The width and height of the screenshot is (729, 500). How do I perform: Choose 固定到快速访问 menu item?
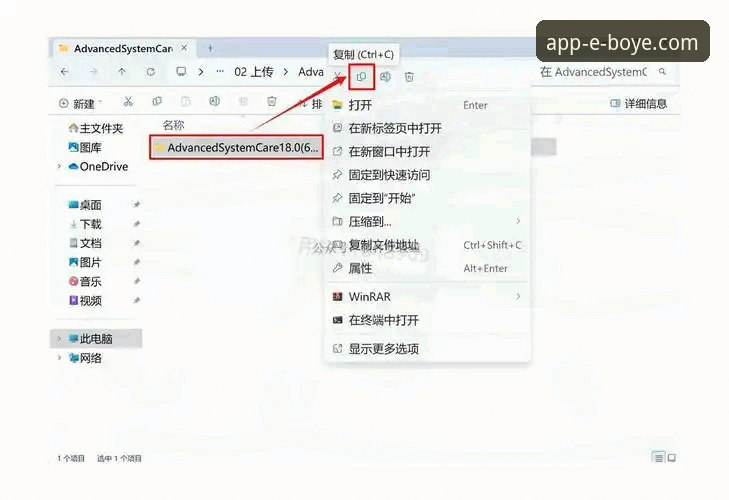428,175
